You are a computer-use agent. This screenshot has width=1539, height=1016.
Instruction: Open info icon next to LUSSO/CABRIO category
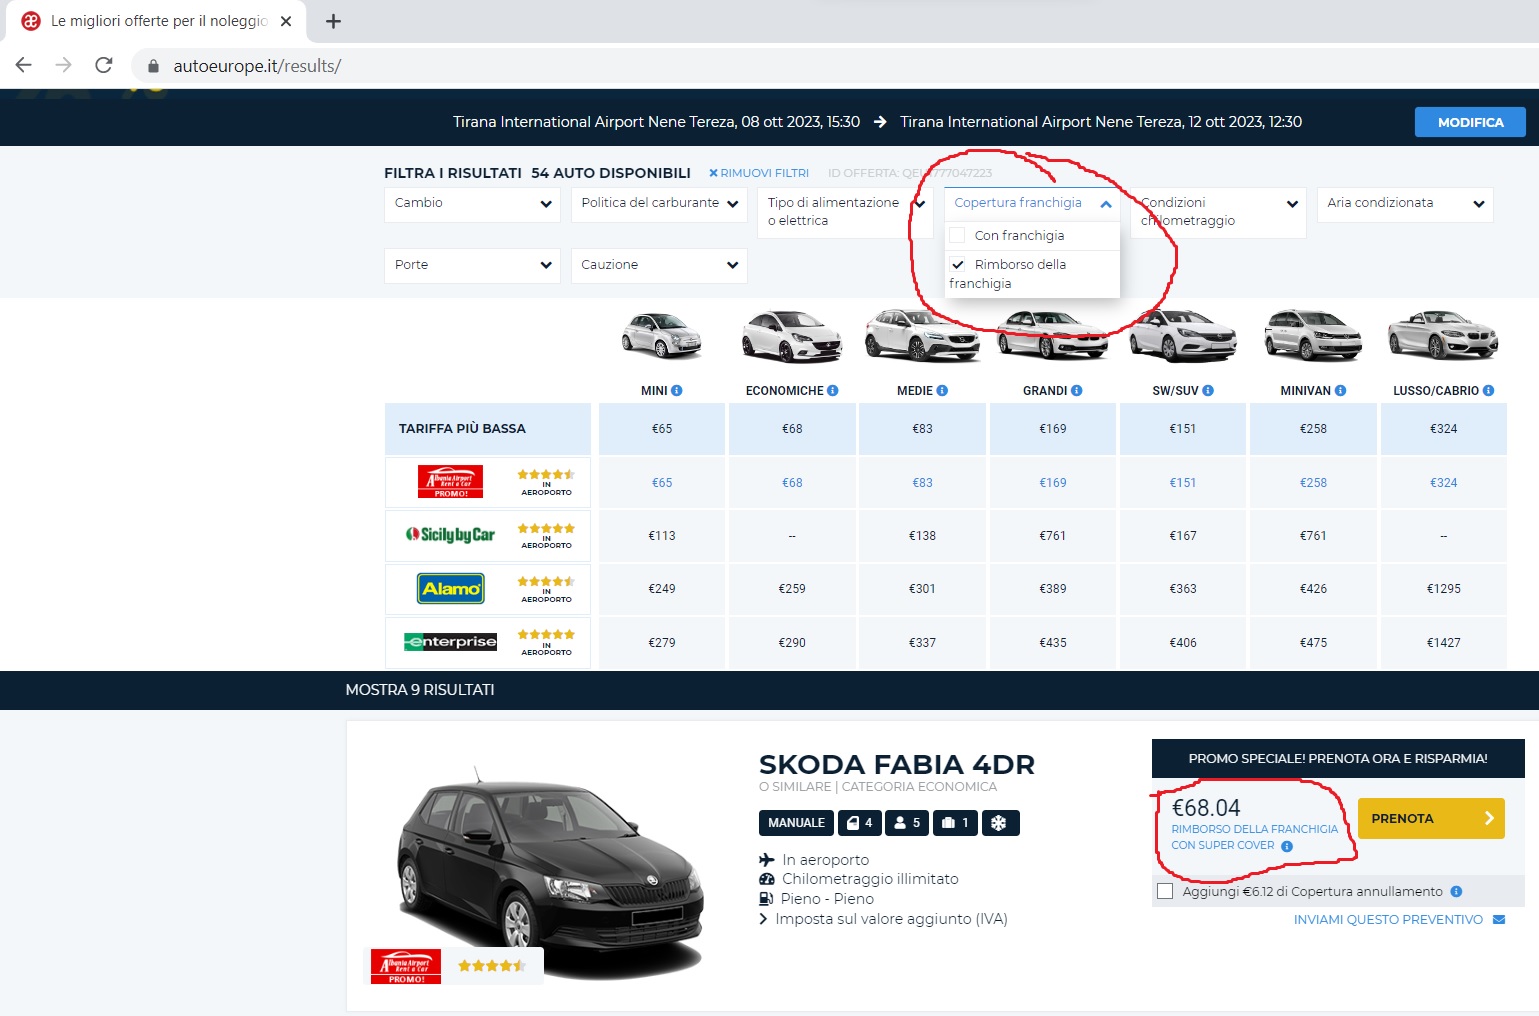pos(1489,391)
